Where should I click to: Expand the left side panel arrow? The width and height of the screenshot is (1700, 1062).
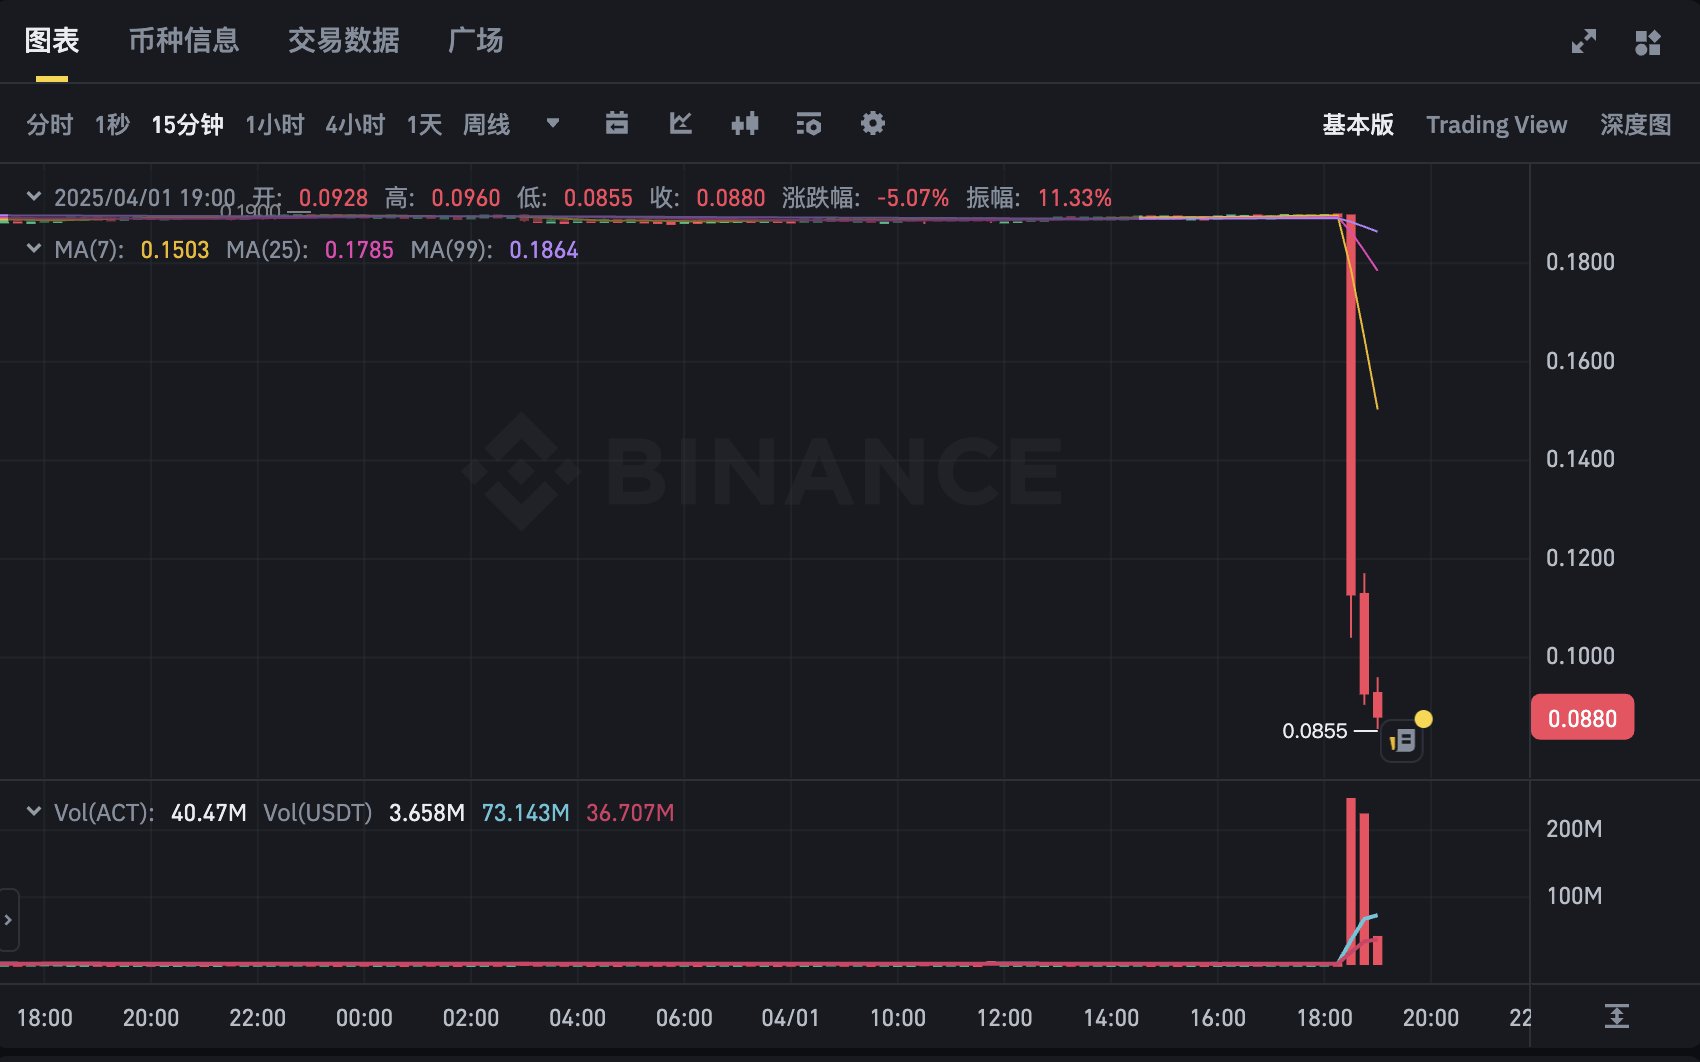8,919
